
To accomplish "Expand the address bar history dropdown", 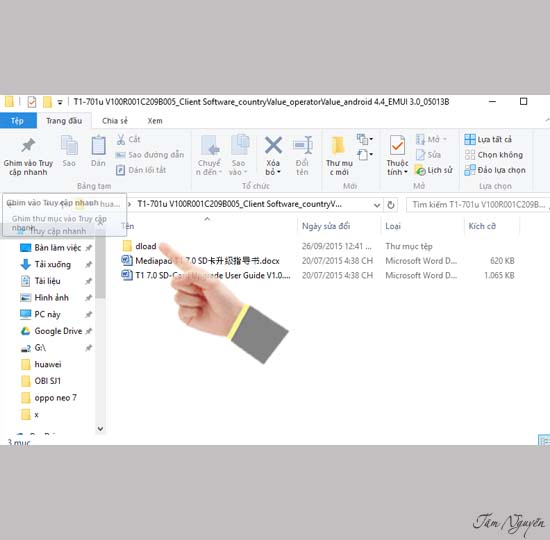I will click(x=377, y=205).
